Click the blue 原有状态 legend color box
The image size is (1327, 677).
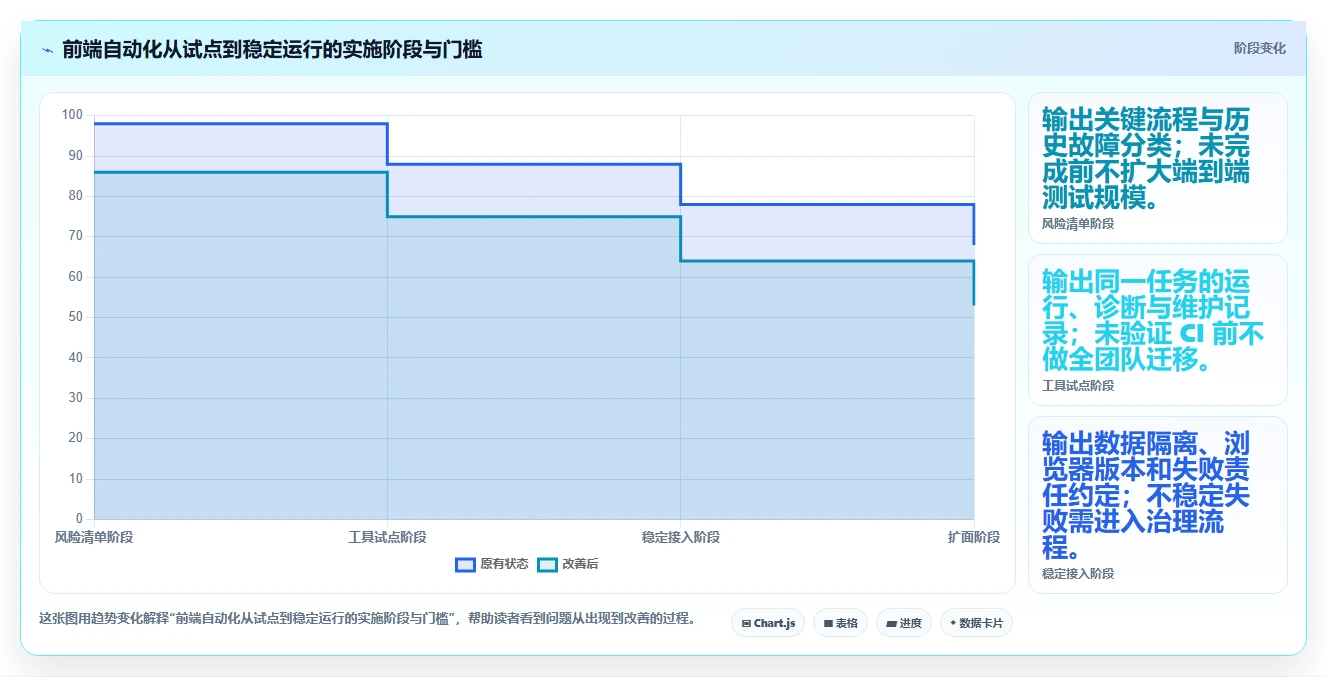click(x=465, y=564)
